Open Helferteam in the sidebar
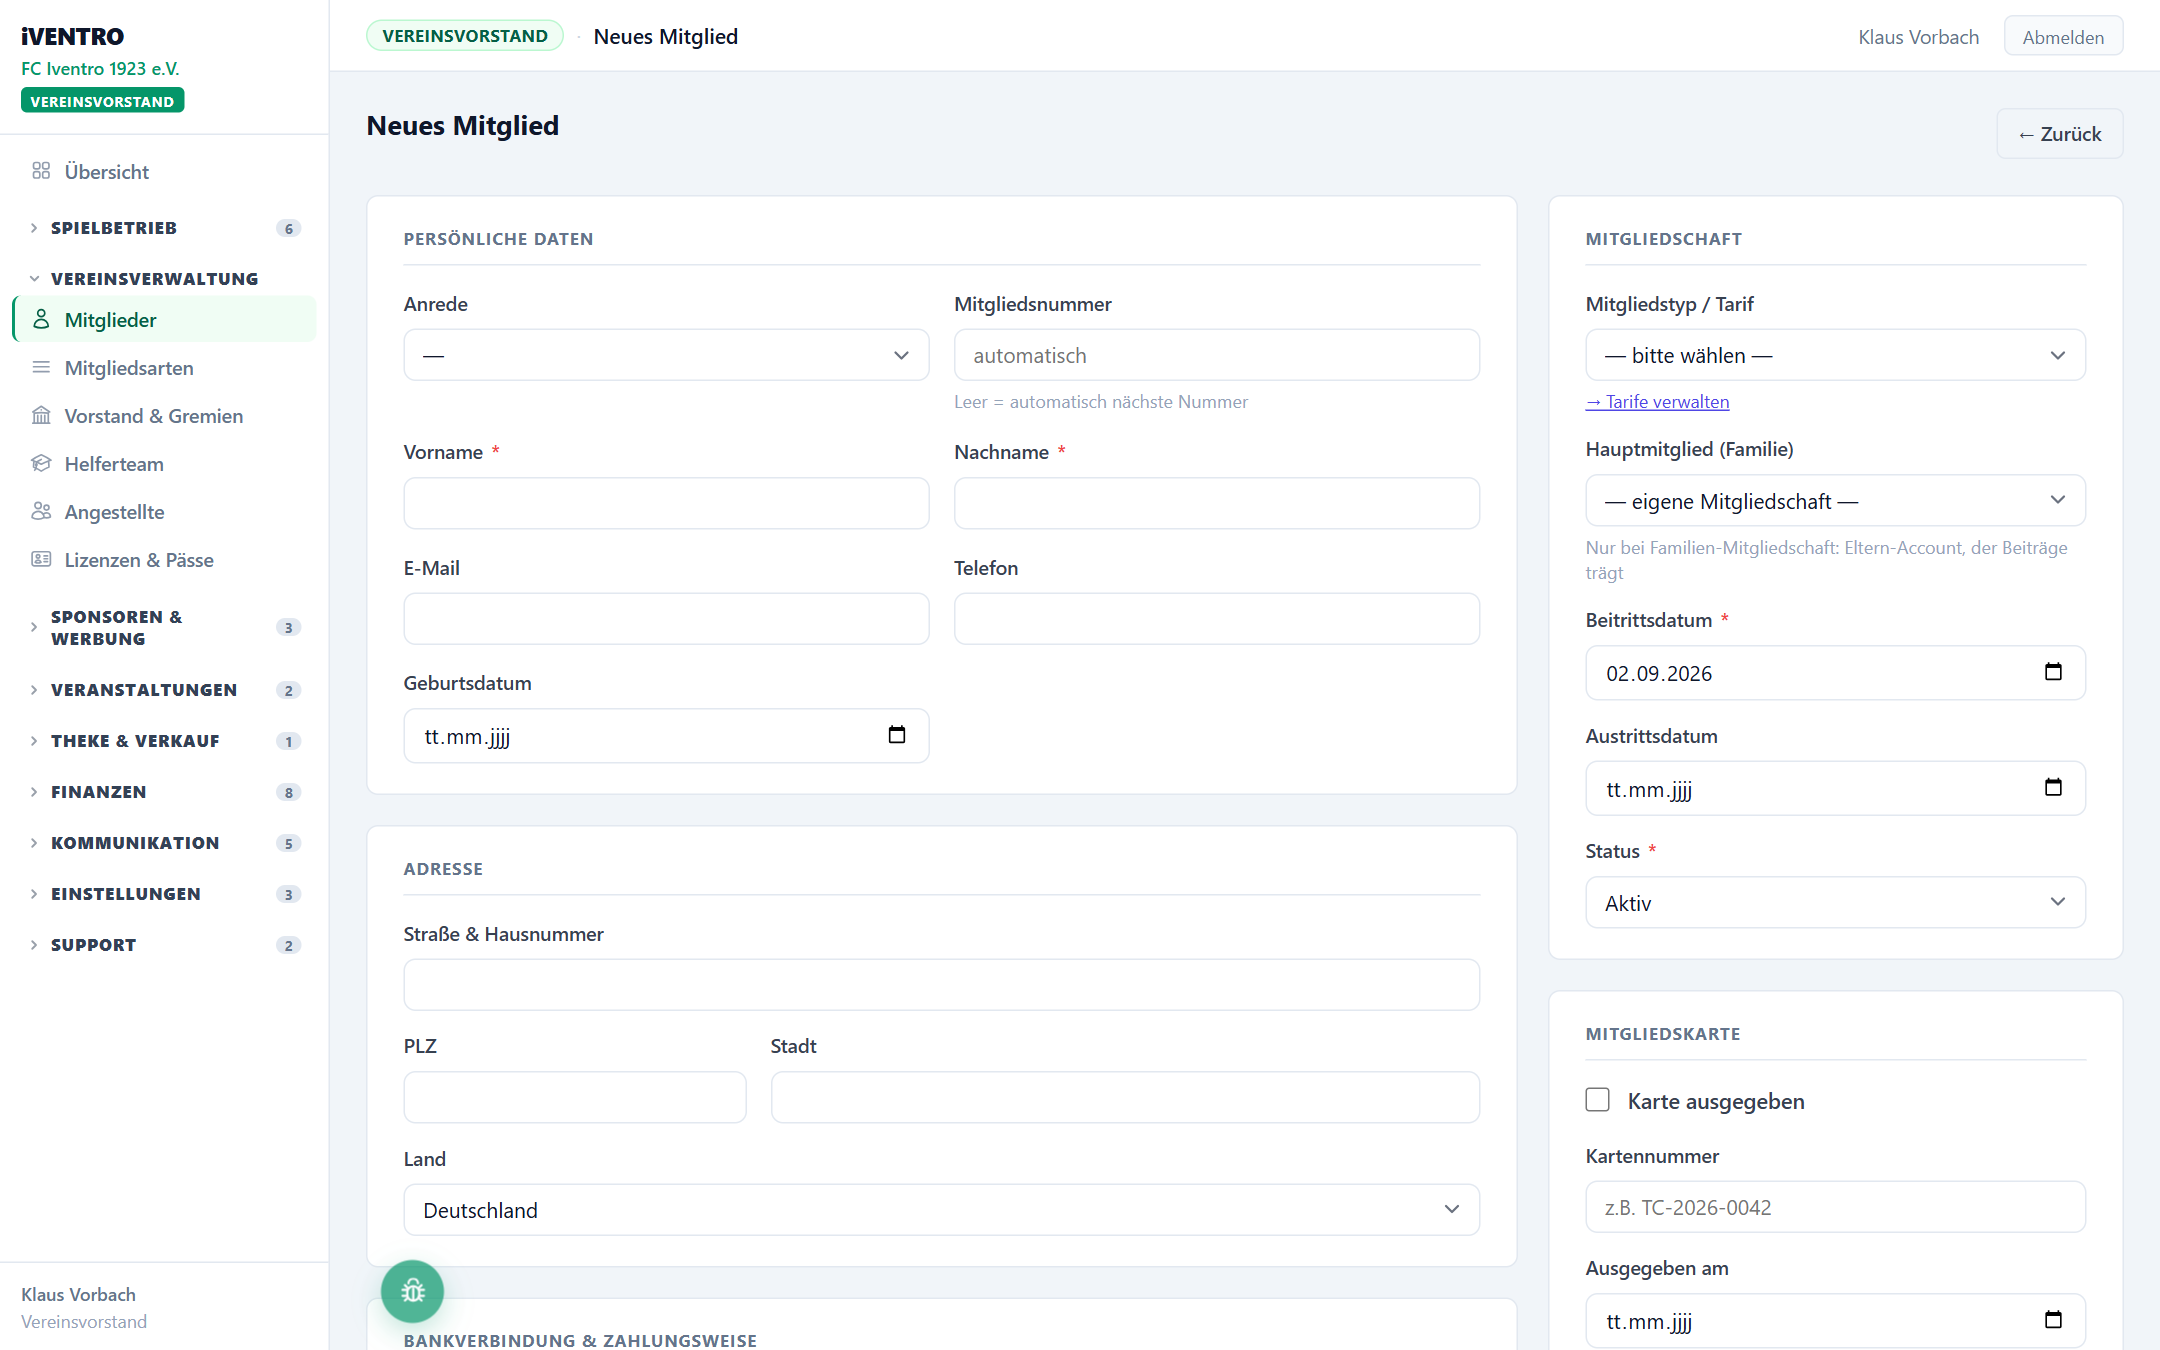2160x1350 pixels. (x=164, y=463)
